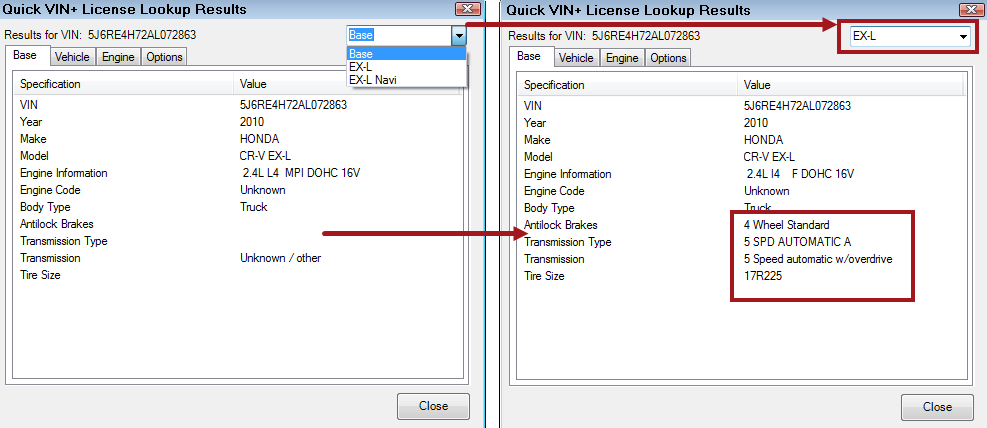Screen dimensions: 987x428
Task: Click the red X on Base trim dialog
Action: click(x=475, y=10)
